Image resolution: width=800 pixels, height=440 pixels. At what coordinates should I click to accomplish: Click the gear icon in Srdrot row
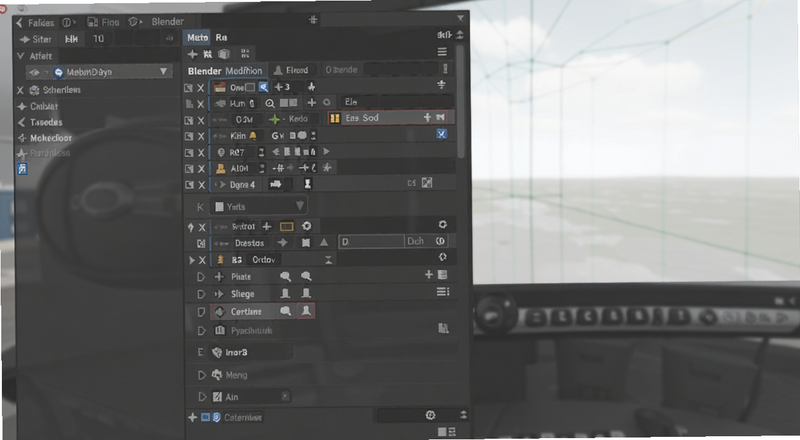click(307, 226)
